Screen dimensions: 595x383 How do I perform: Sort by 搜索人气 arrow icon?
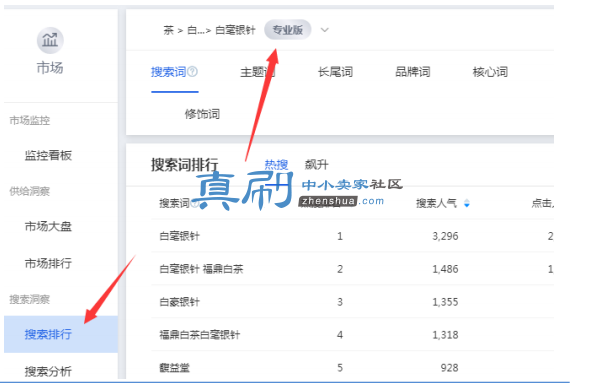(467, 203)
